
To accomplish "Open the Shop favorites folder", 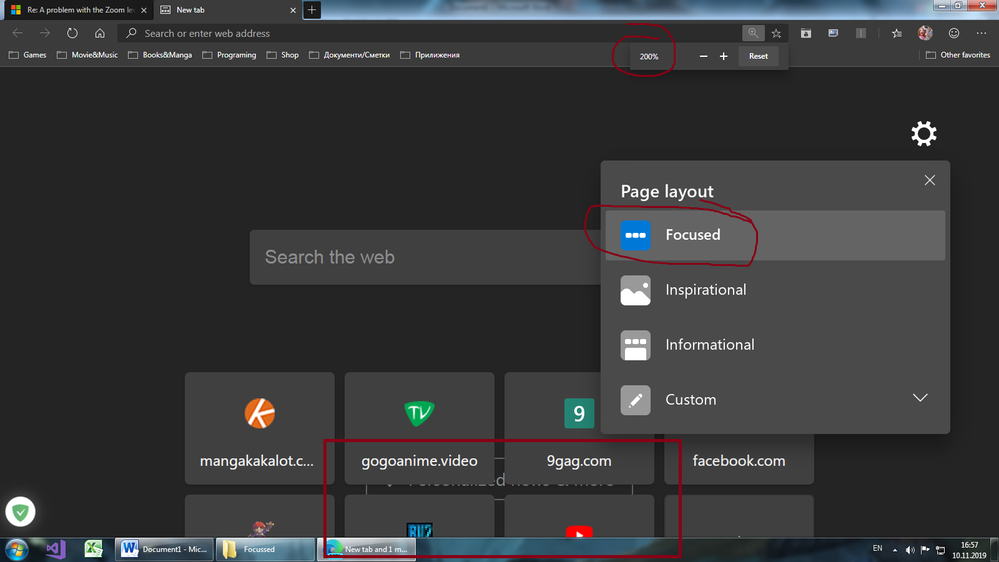I will (283, 55).
